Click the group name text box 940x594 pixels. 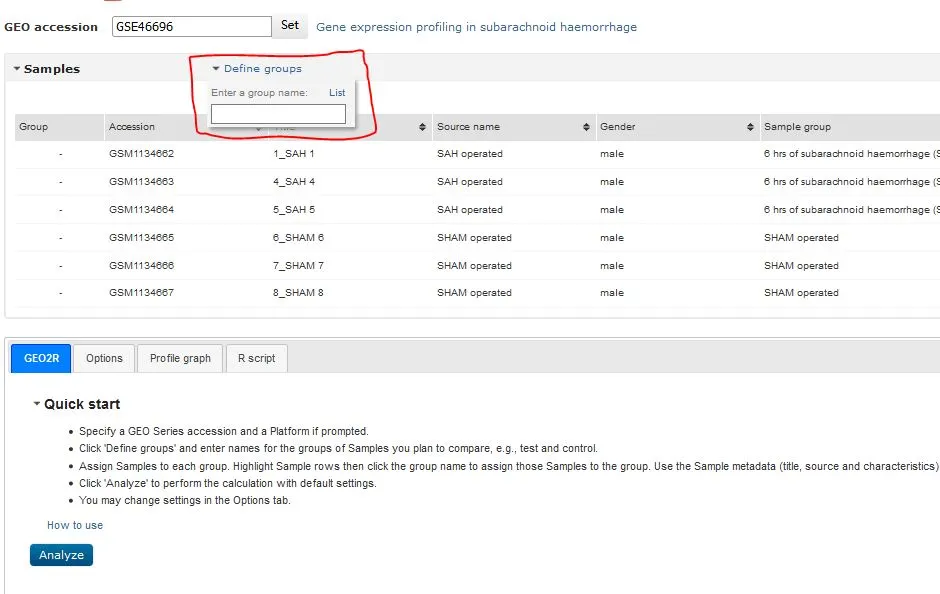pos(278,114)
